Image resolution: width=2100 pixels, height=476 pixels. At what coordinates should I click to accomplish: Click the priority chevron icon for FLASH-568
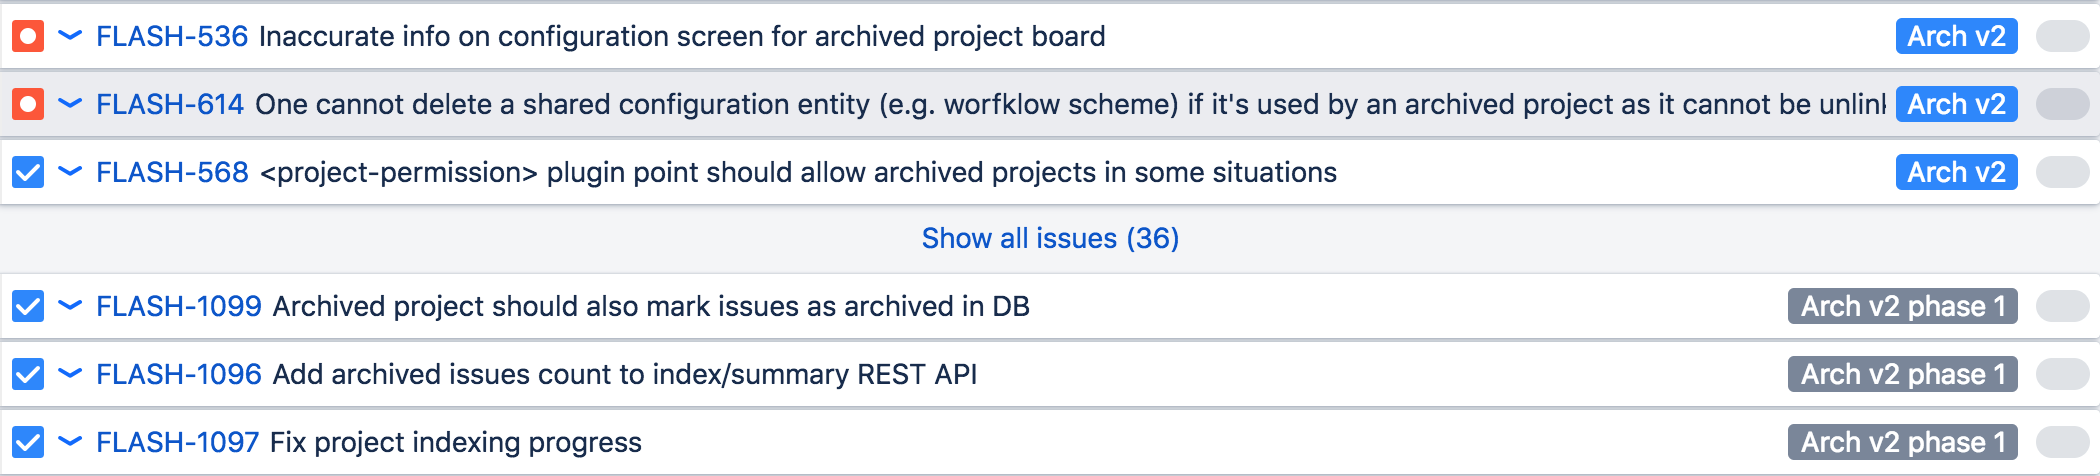point(70,172)
